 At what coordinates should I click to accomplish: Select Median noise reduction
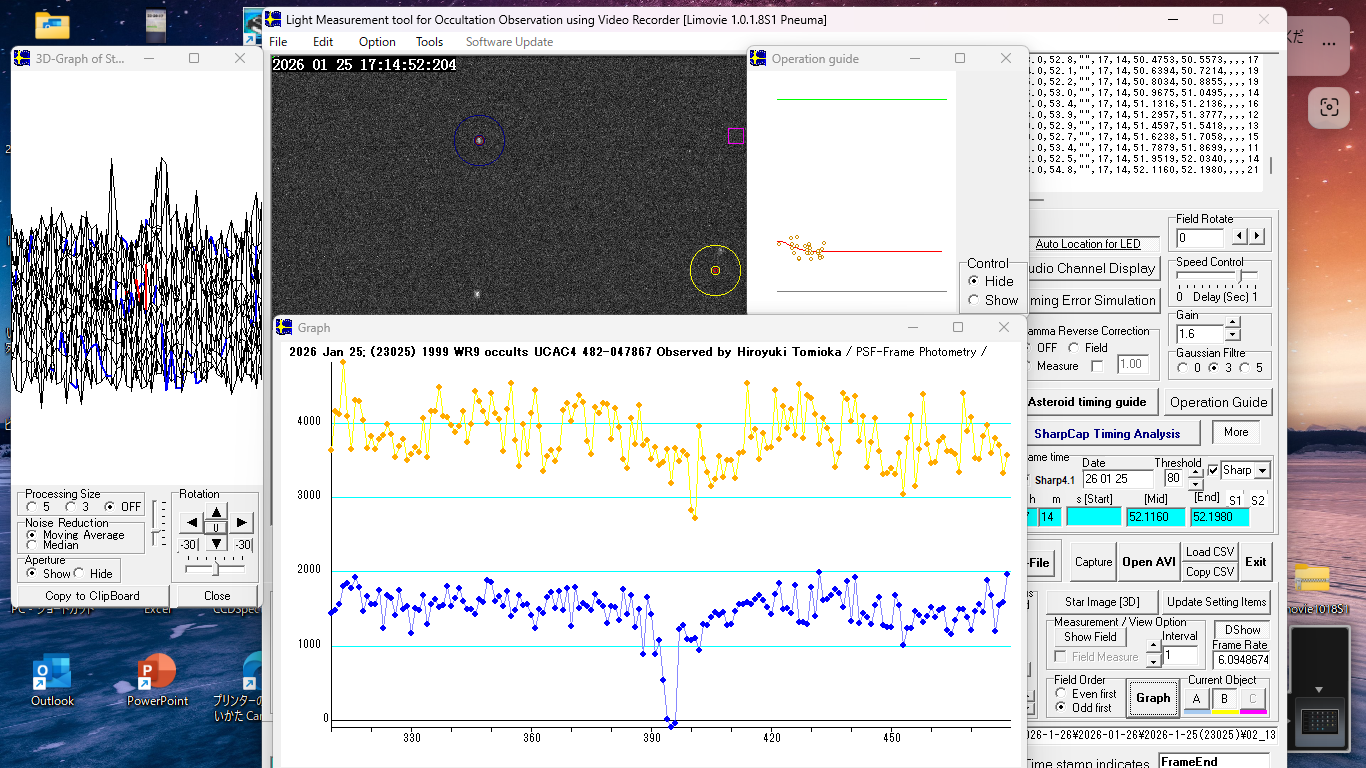click(x=32, y=546)
